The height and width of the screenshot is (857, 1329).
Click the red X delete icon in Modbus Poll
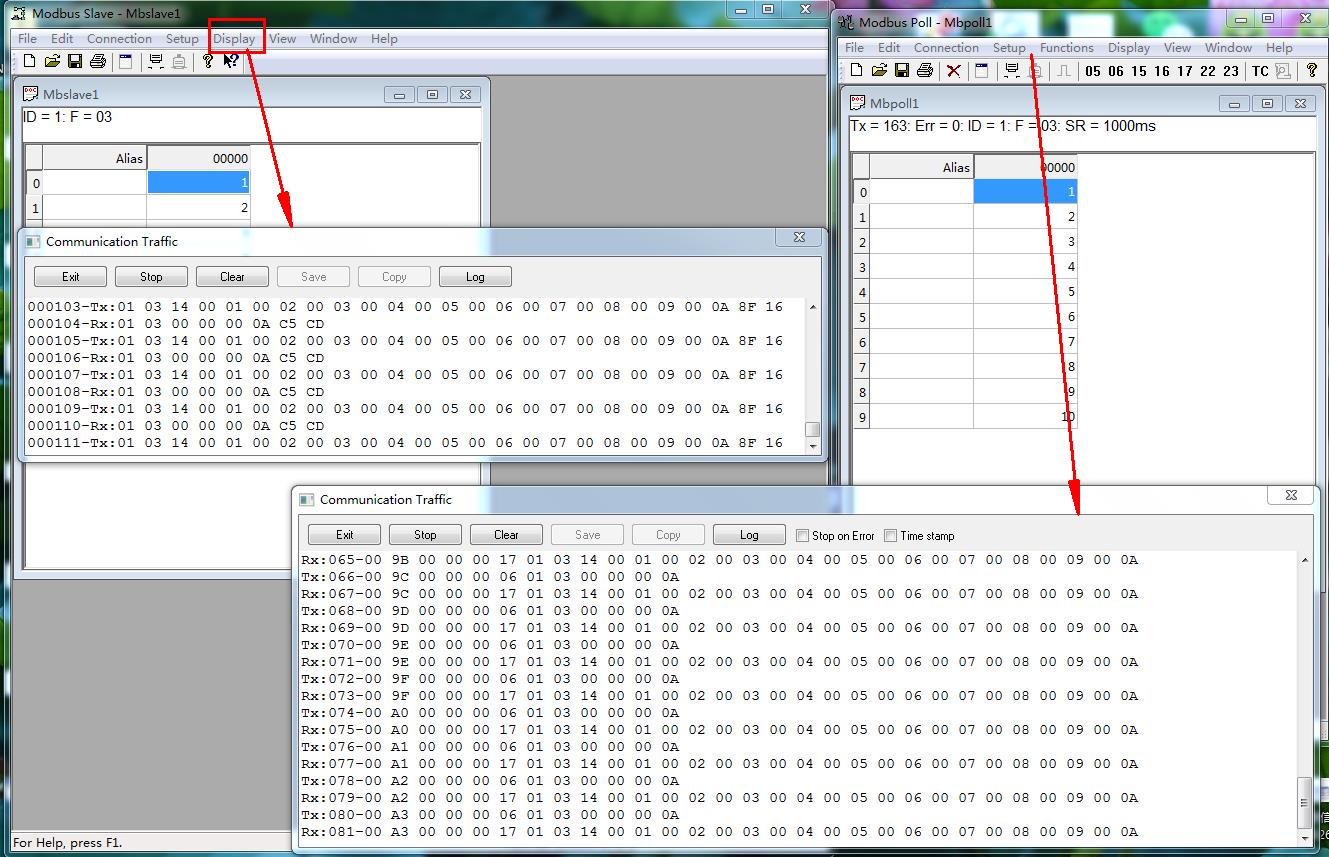pyautogui.click(x=954, y=71)
